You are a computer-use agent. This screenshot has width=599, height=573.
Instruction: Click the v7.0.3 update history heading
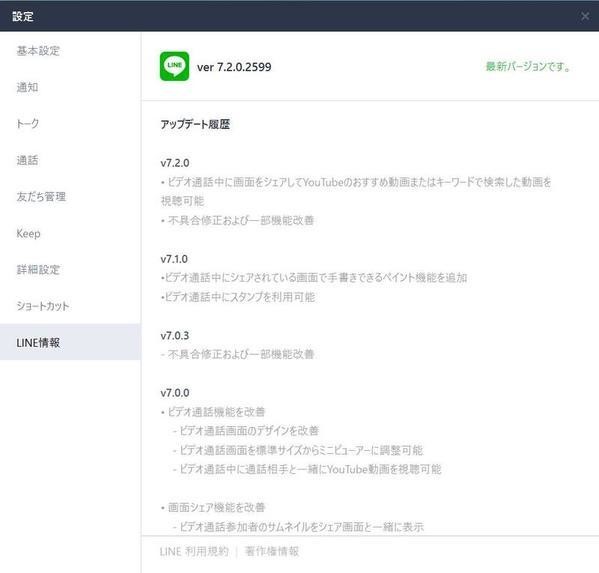point(175,336)
